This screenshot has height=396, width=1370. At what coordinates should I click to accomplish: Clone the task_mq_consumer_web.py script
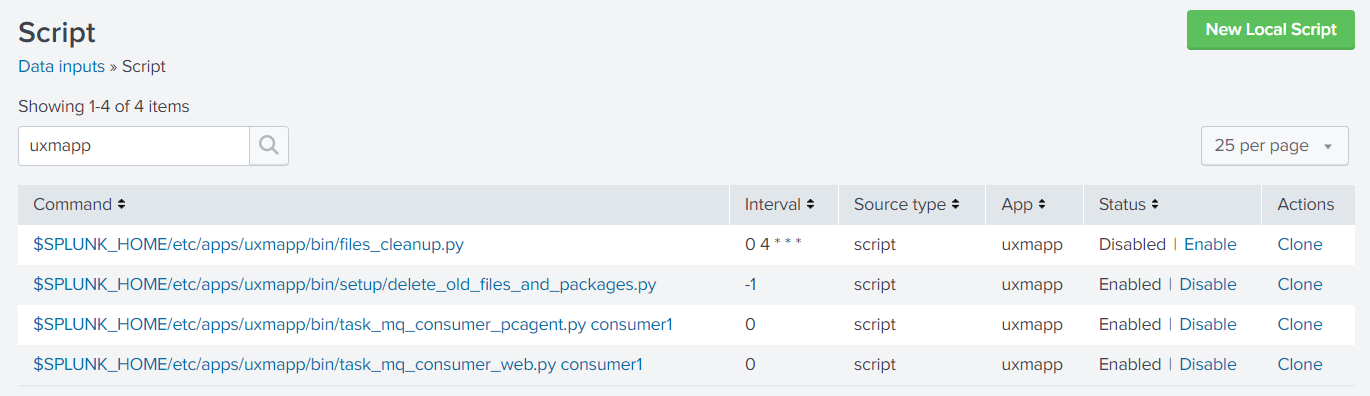(1300, 365)
